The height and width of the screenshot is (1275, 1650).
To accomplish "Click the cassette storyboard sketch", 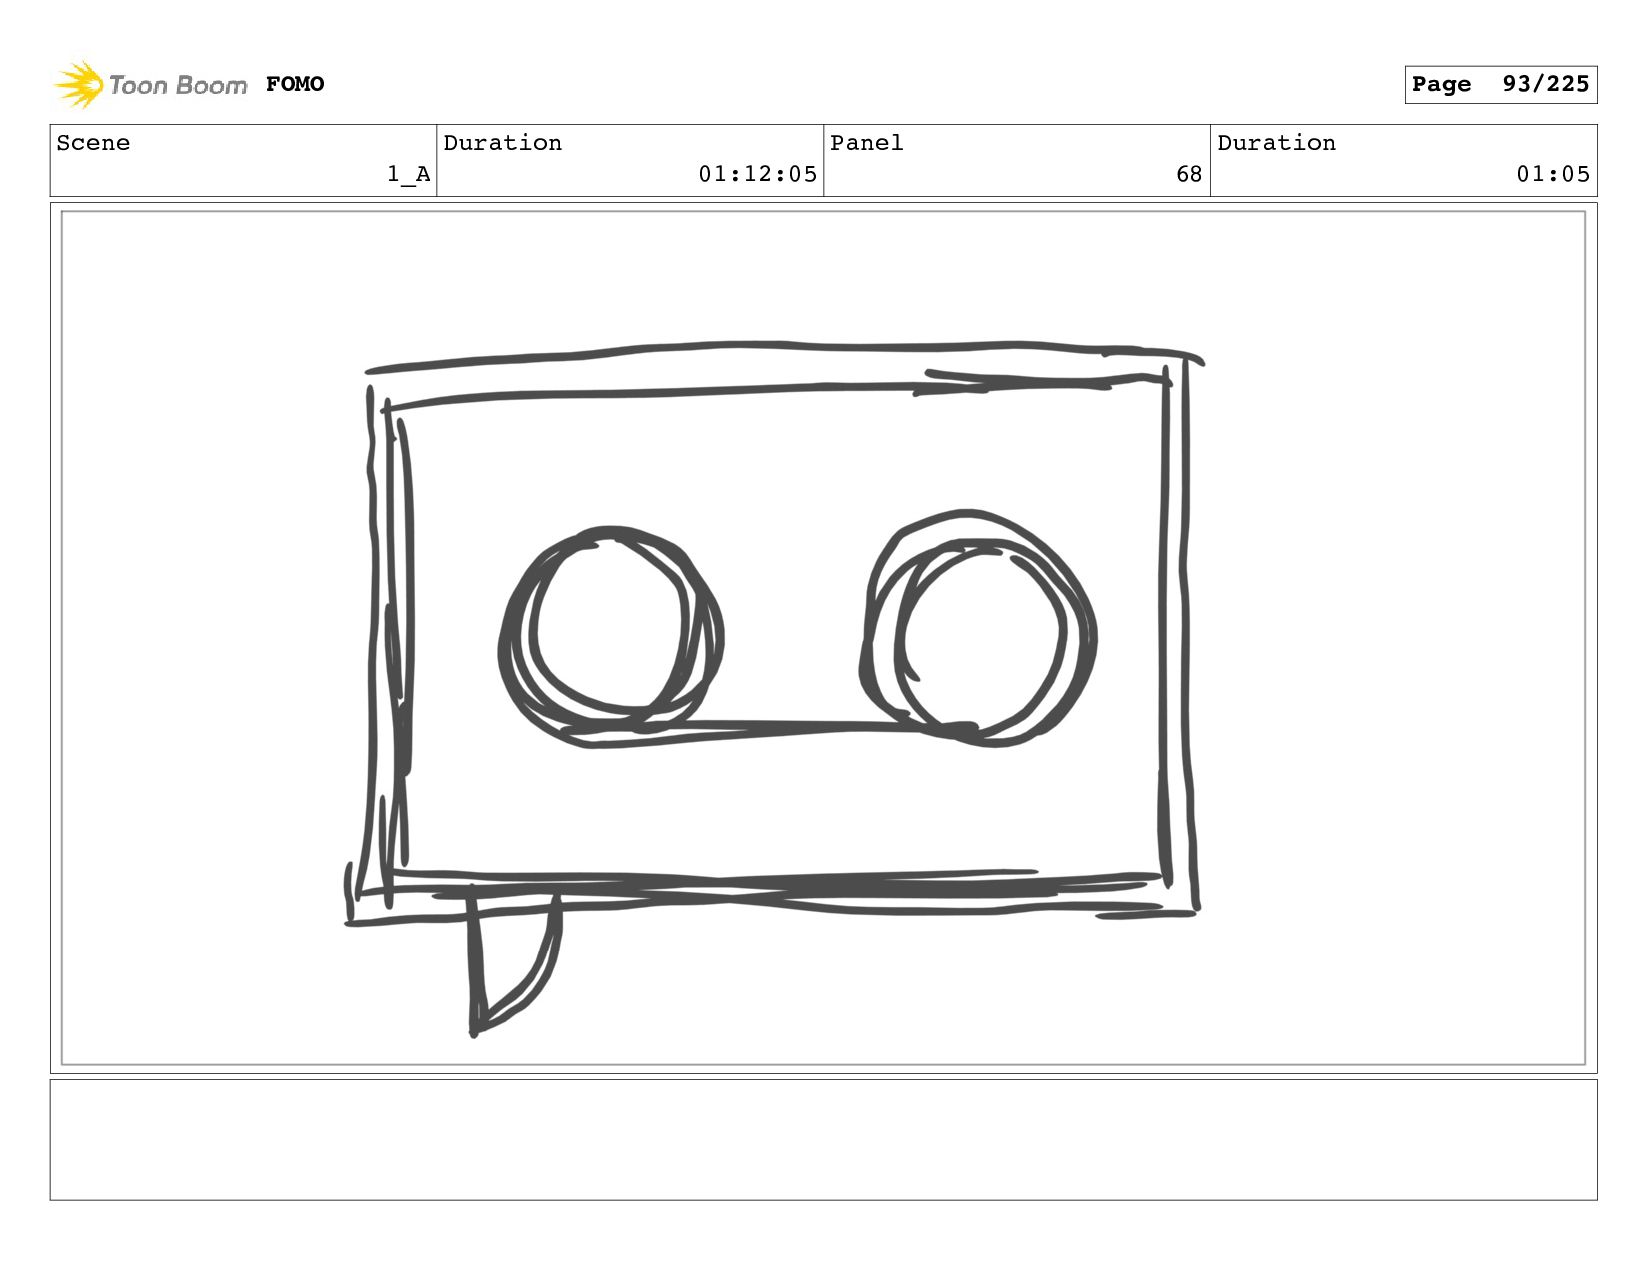I will [x=775, y=688].
